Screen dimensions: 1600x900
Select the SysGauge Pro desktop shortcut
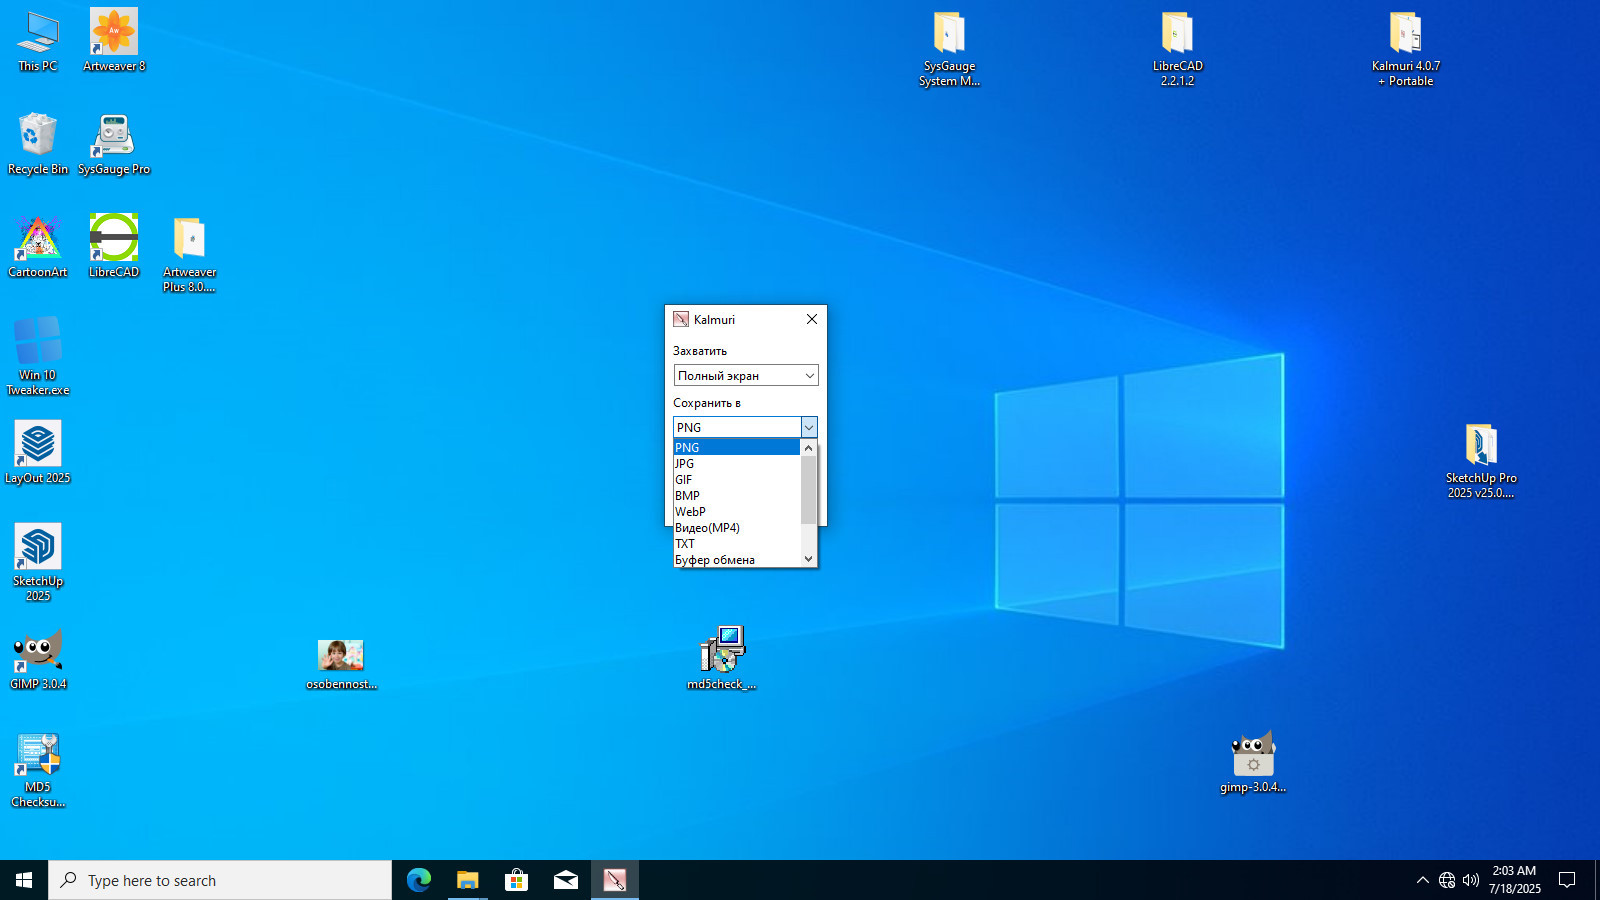click(114, 144)
